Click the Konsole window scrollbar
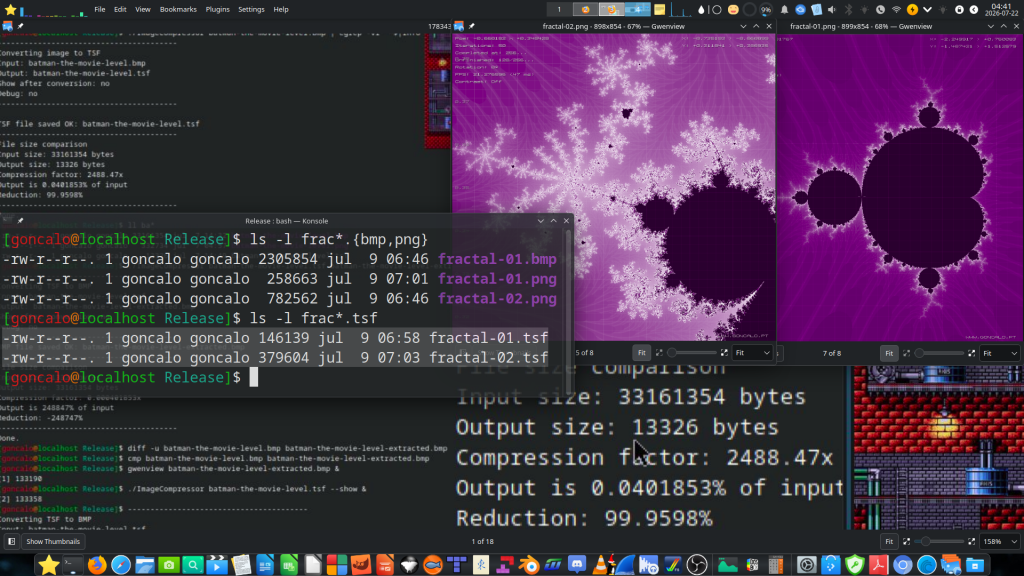The width and height of the screenshot is (1024, 576). click(569, 310)
